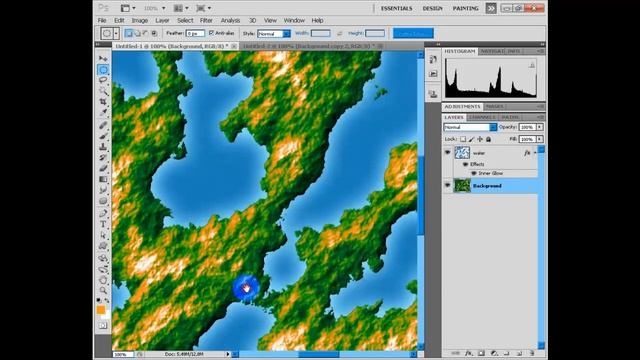Select the Type tool
640x360 pixels.
click(x=103, y=224)
